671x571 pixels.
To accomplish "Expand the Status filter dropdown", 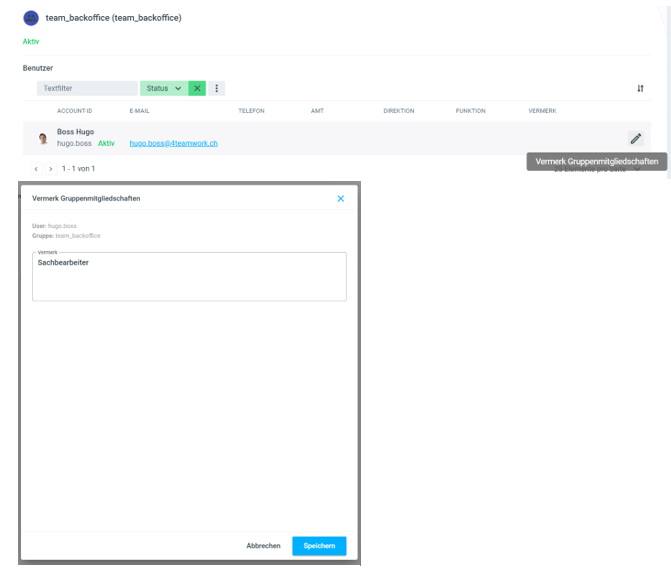I will point(164,88).
